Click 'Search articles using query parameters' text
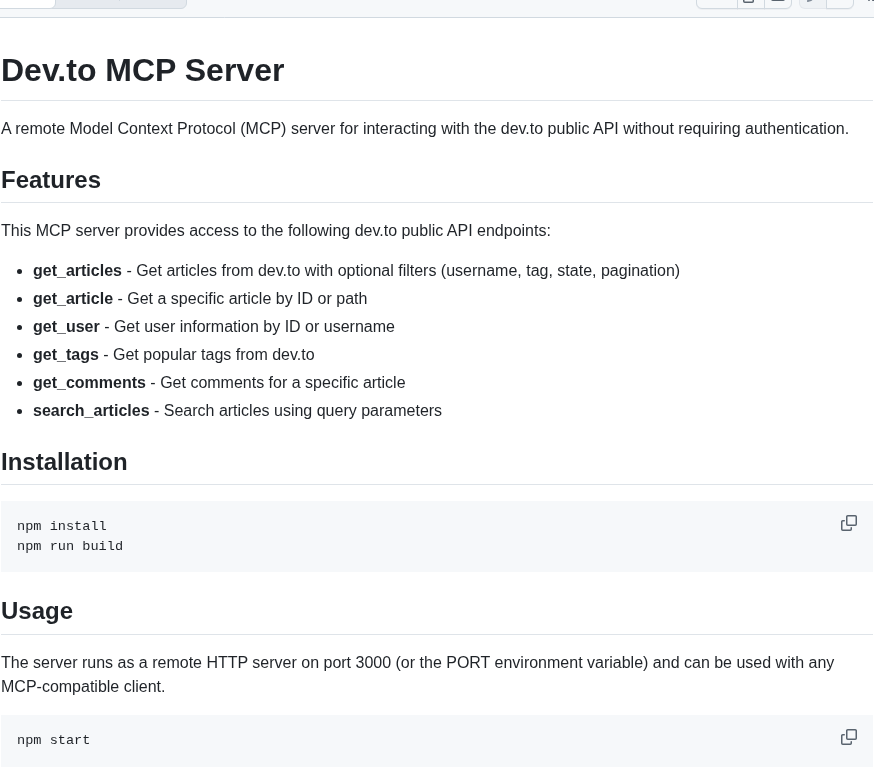874x768 pixels. 303,411
